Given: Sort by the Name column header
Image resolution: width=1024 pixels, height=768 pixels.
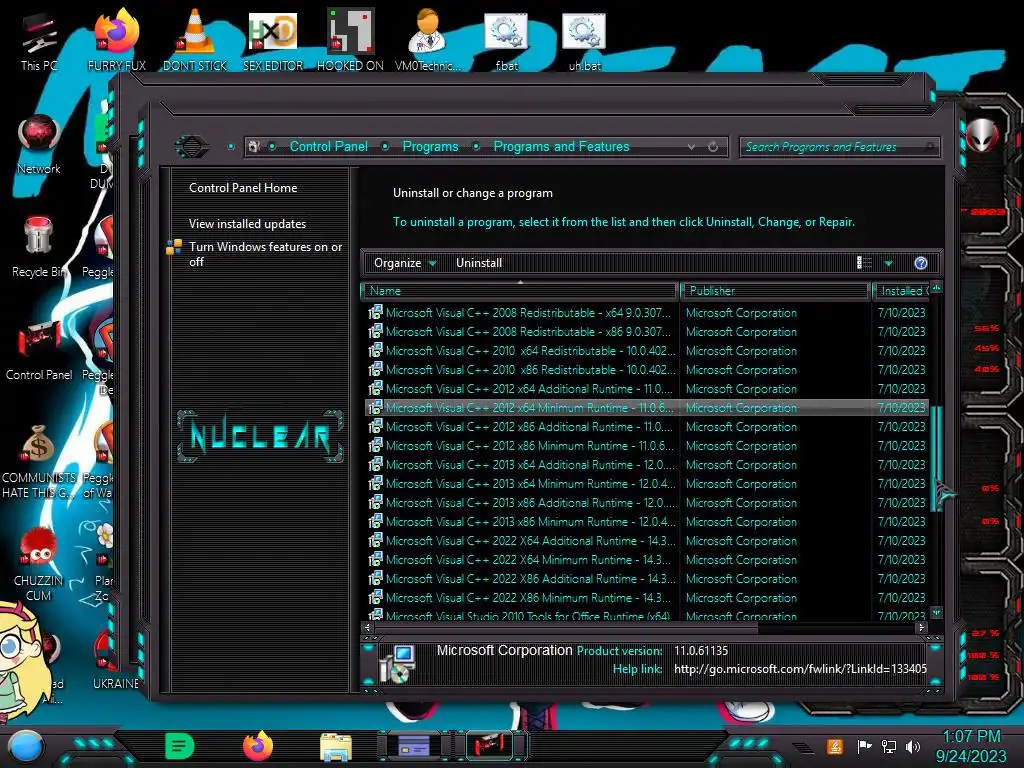Looking at the screenshot, I should pos(520,291).
